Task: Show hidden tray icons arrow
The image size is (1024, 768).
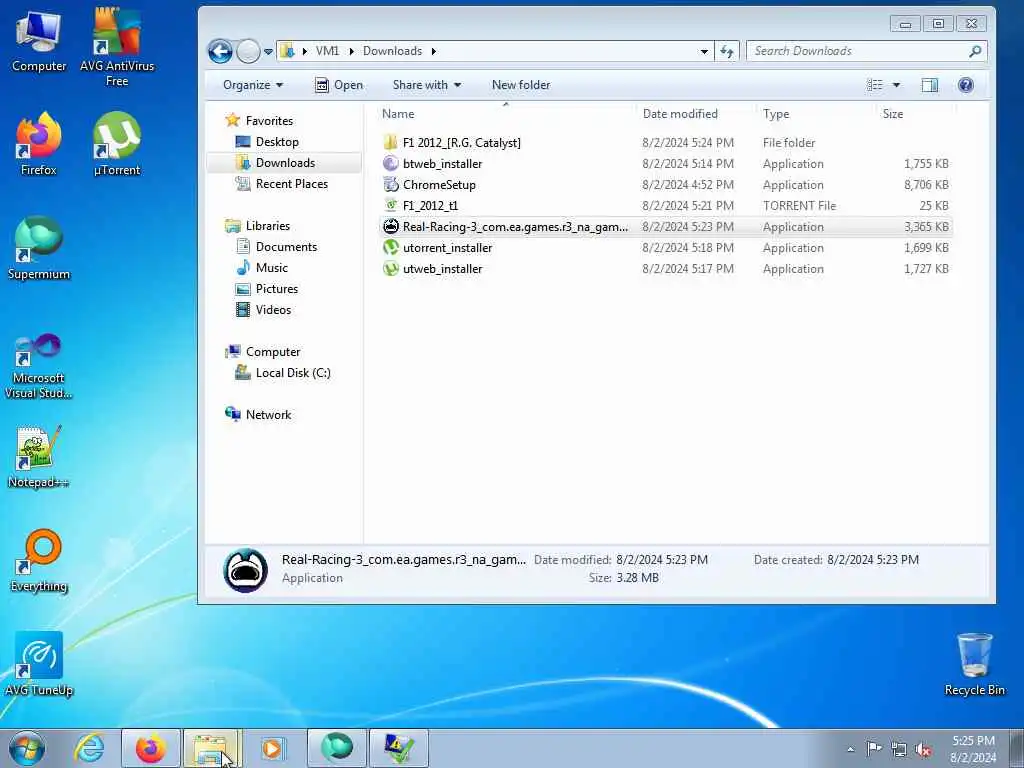Action: click(850, 749)
